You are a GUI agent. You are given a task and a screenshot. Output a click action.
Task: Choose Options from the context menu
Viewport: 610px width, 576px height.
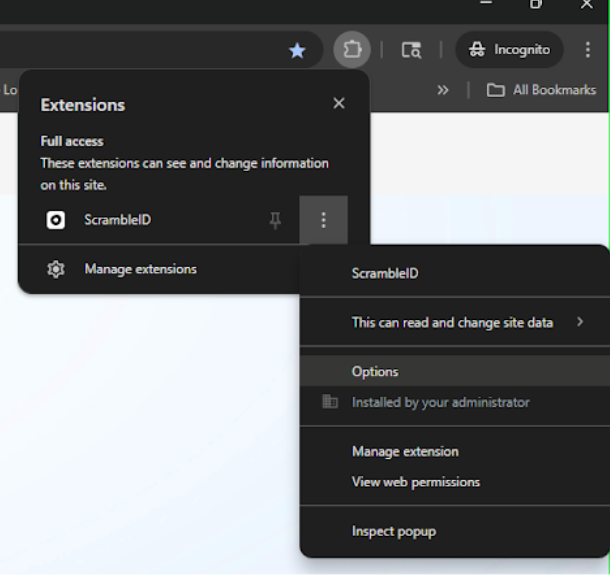pos(454,371)
